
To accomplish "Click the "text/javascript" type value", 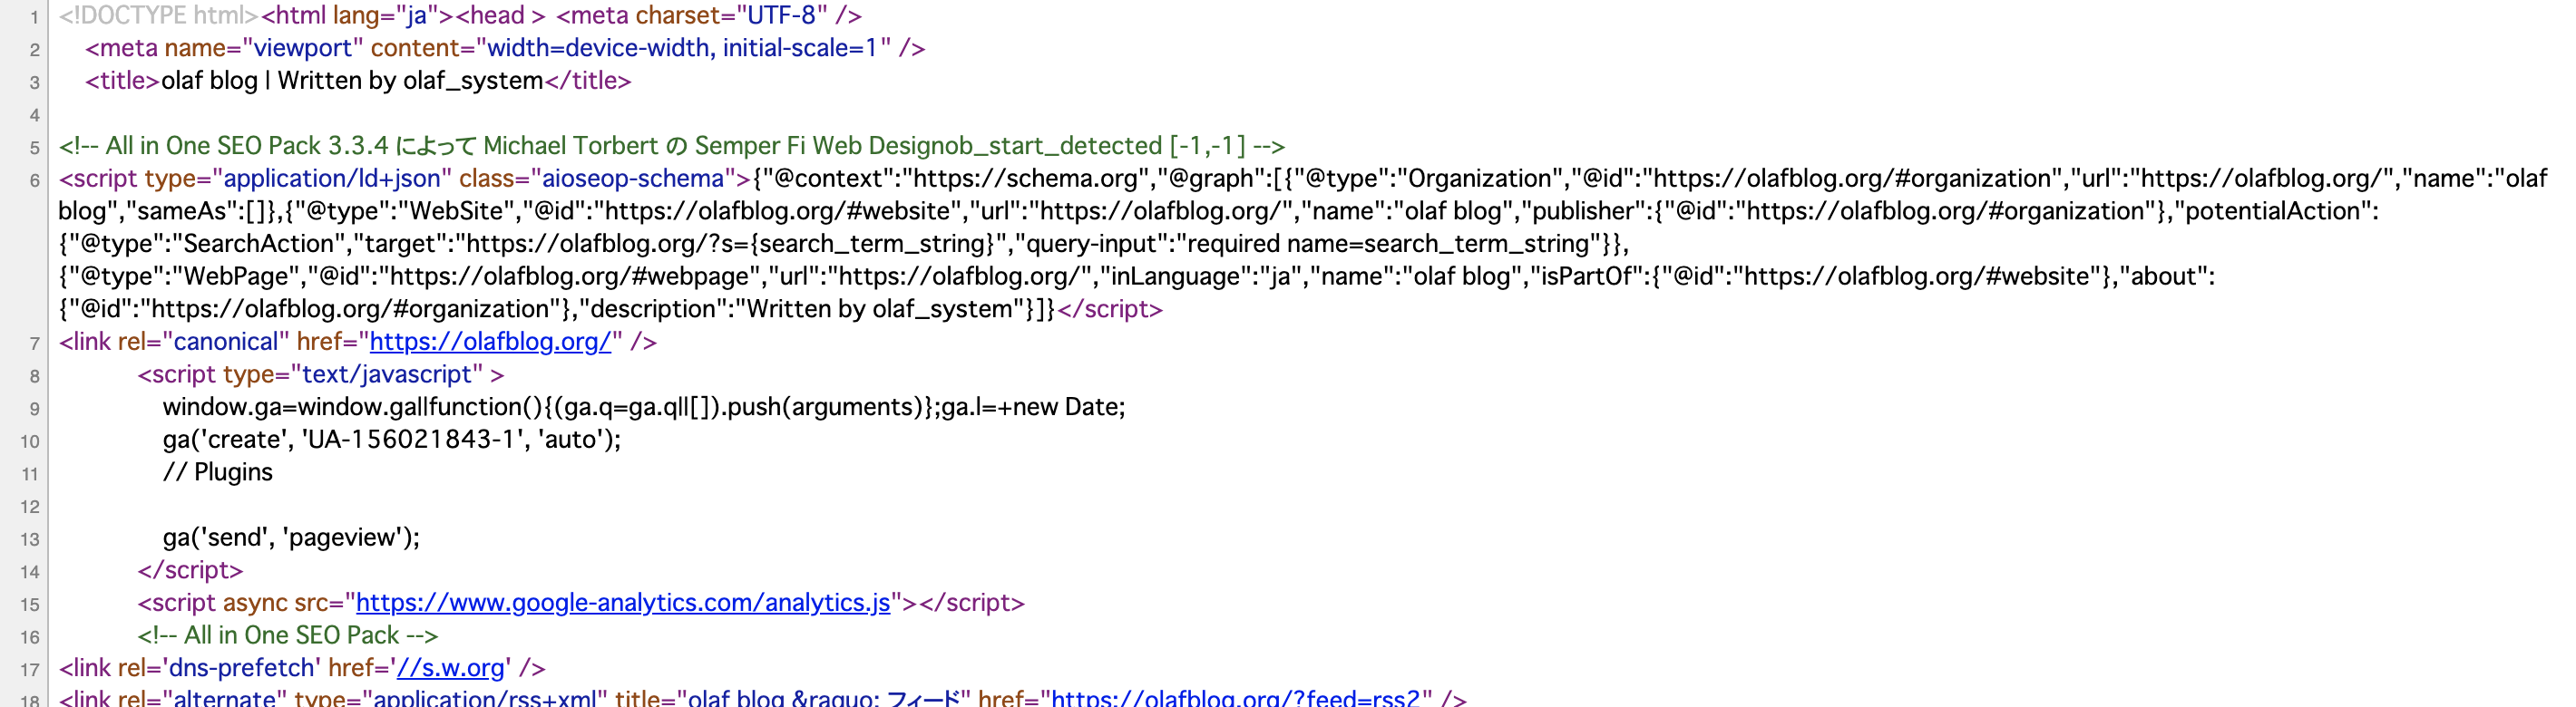I will click(386, 374).
